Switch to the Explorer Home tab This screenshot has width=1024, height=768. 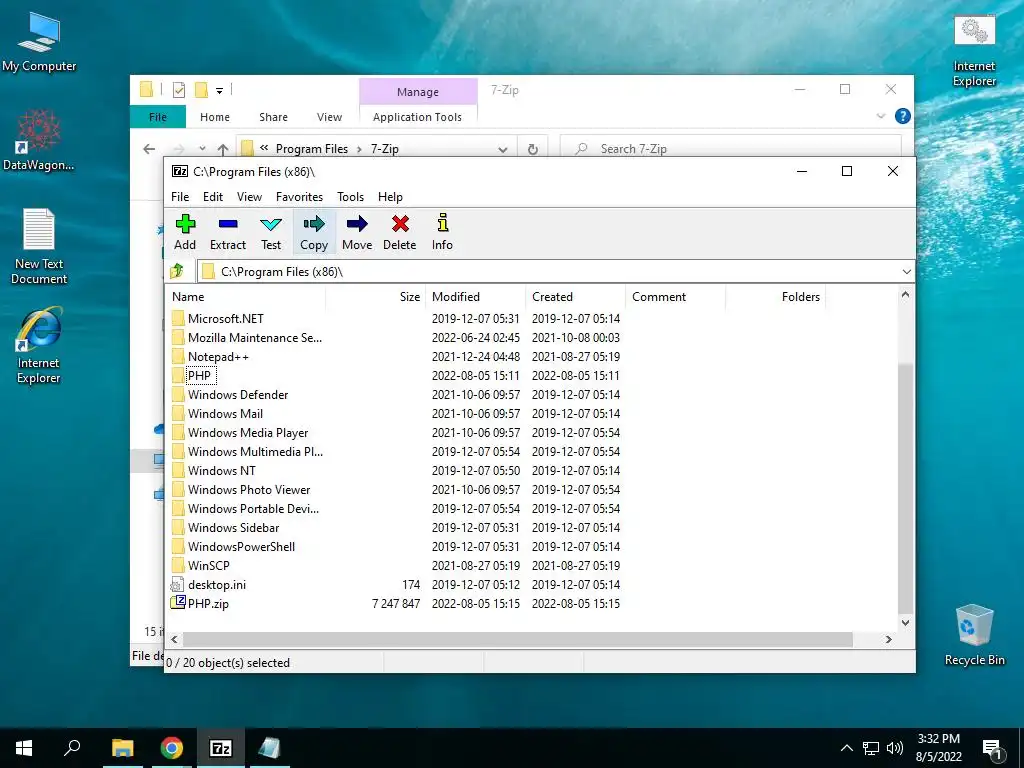(x=215, y=117)
